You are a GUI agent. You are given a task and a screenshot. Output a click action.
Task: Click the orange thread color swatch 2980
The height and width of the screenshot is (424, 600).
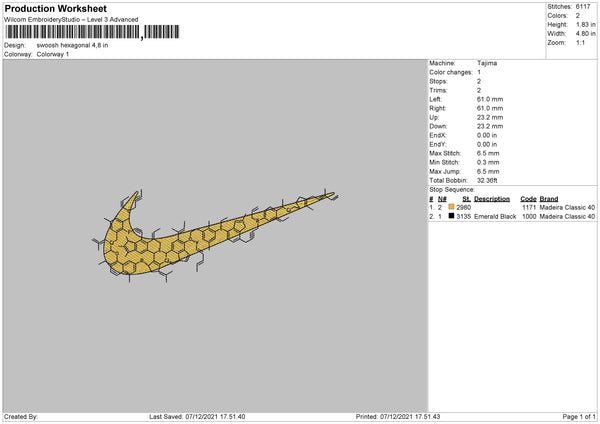pyautogui.click(x=452, y=207)
